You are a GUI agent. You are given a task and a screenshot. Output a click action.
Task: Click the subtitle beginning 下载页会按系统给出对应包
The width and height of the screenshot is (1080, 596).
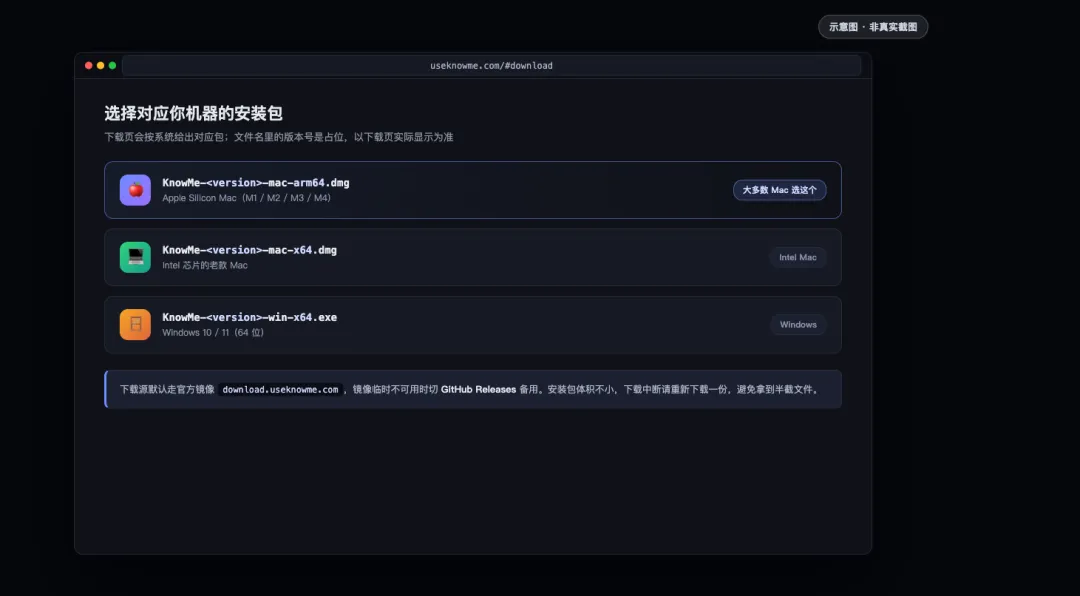coord(279,137)
